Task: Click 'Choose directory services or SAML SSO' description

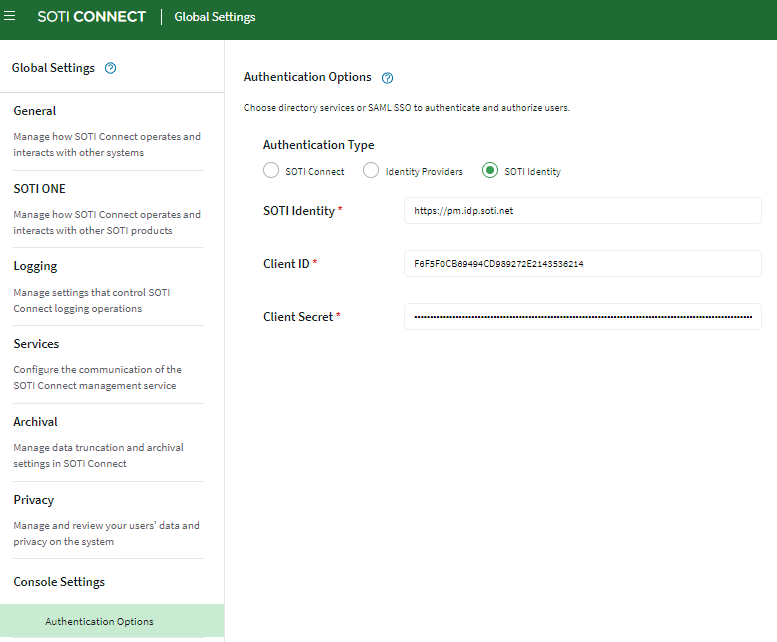Action: click(407, 107)
